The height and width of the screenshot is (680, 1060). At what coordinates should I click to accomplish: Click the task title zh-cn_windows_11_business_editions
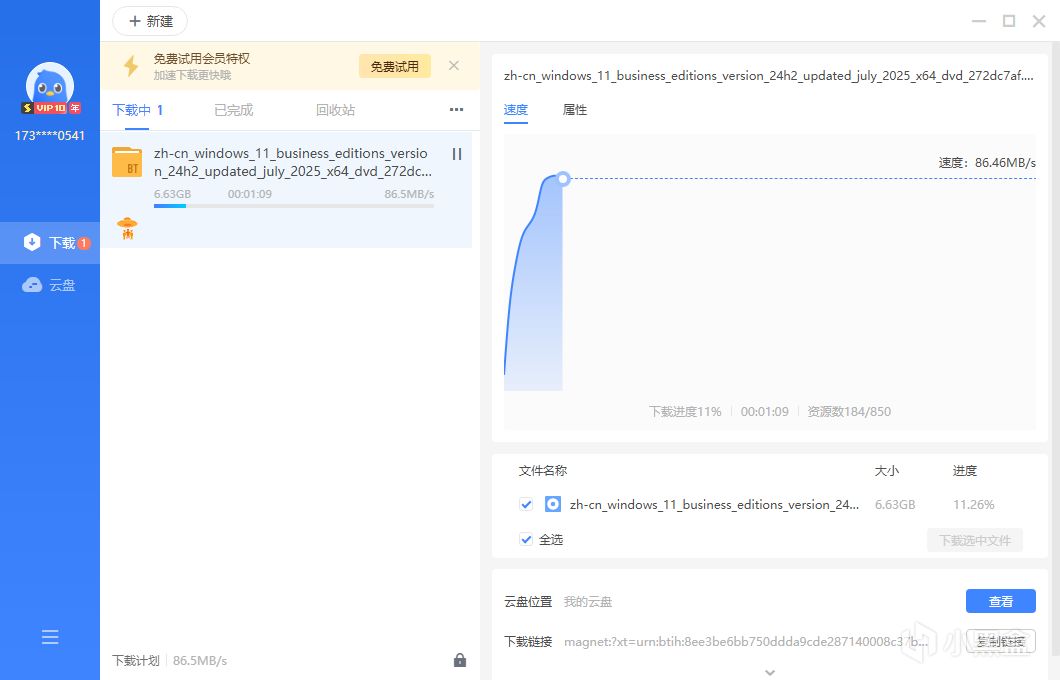coord(293,162)
